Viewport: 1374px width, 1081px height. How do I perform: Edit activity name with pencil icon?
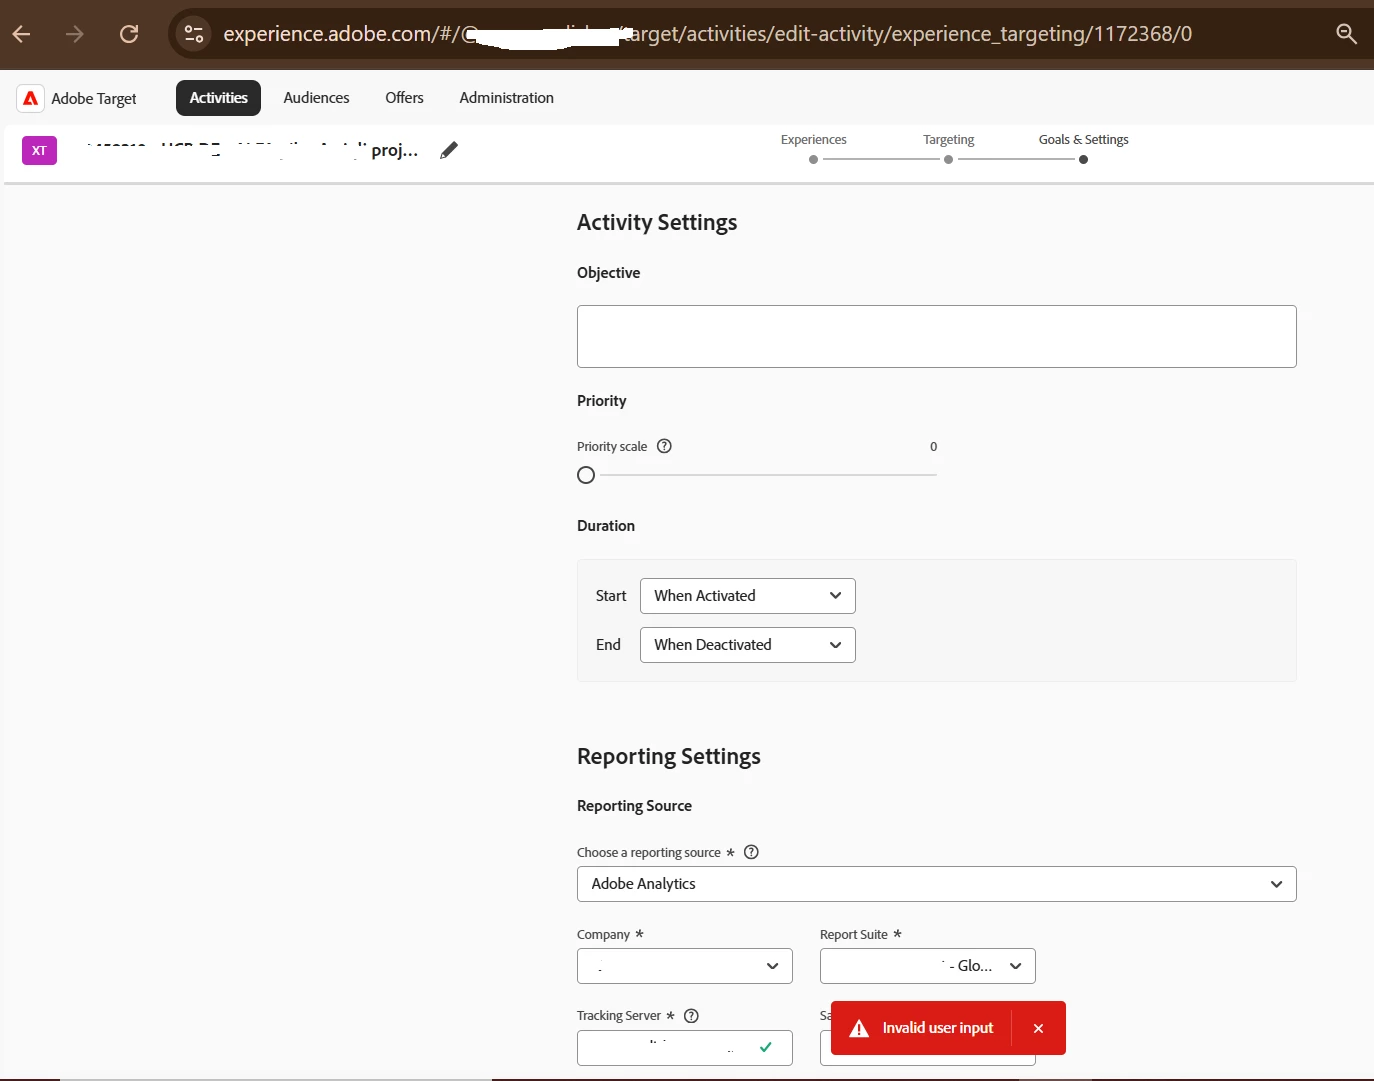(x=449, y=150)
